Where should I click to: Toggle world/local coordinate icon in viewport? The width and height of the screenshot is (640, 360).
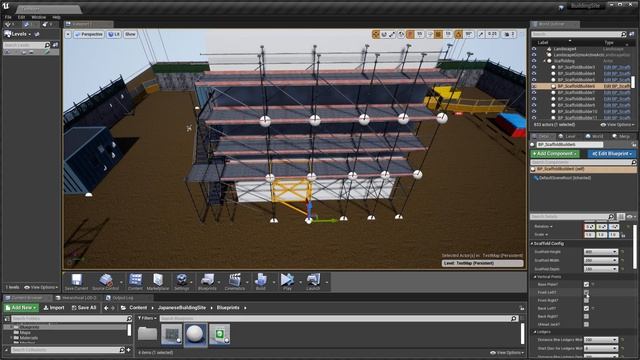click(401, 34)
